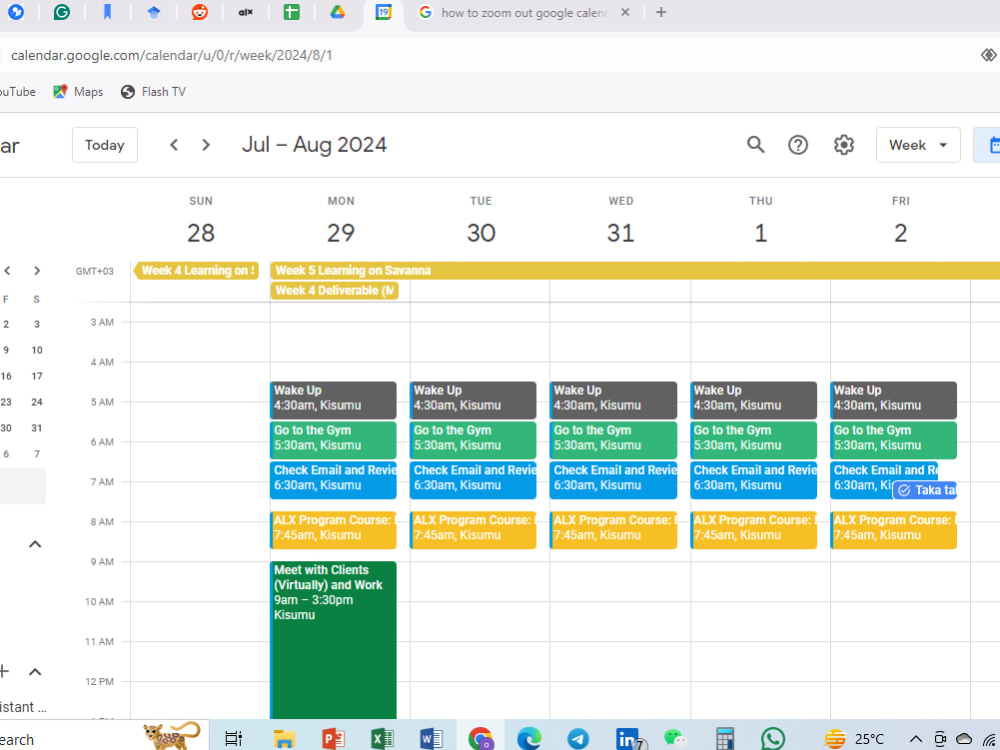
Task: Collapse the lower sidebar section chevron
Action: (35, 672)
